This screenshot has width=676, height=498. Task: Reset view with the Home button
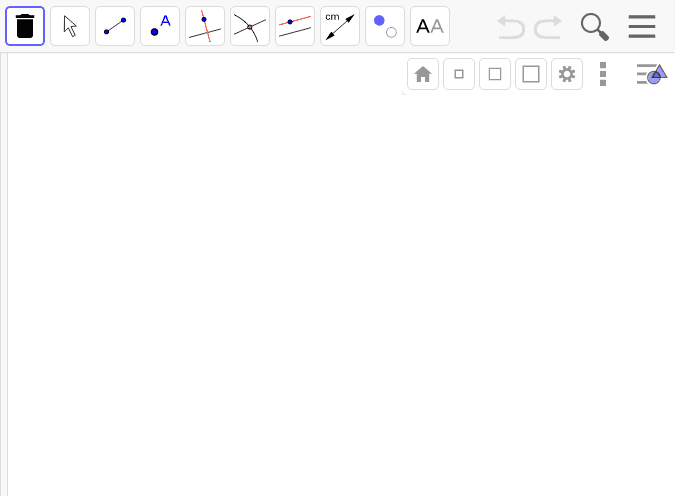pyautogui.click(x=423, y=74)
